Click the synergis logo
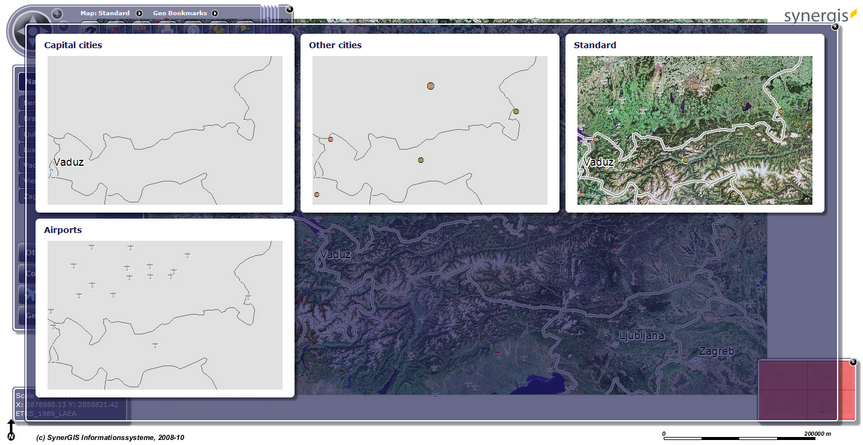This screenshot has height=445, width=863. pyautogui.click(x=820, y=14)
